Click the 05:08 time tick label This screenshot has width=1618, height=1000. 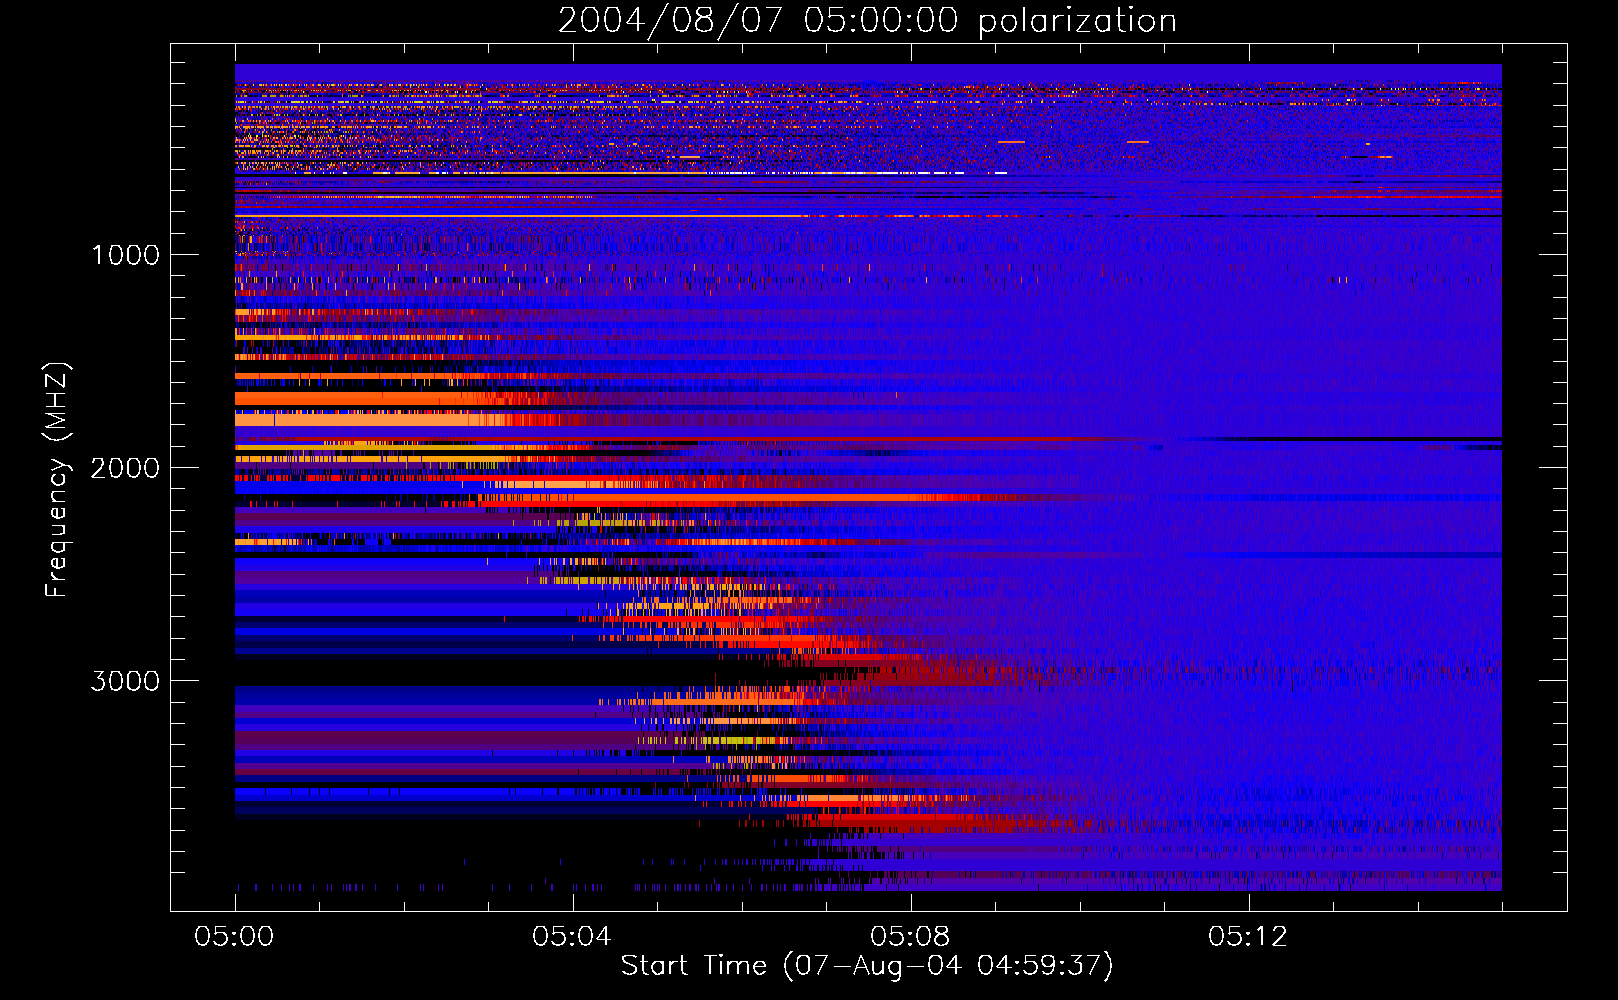pos(910,936)
